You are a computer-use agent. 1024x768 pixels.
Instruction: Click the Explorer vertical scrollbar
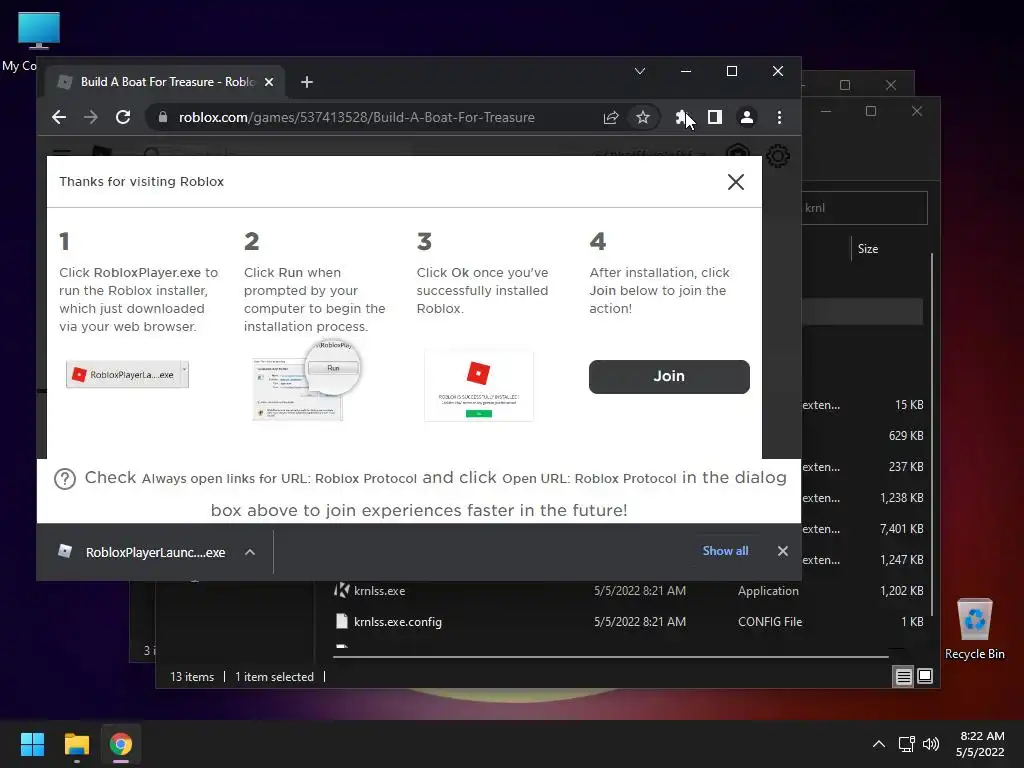pyautogui.click(x=932, y=434)
